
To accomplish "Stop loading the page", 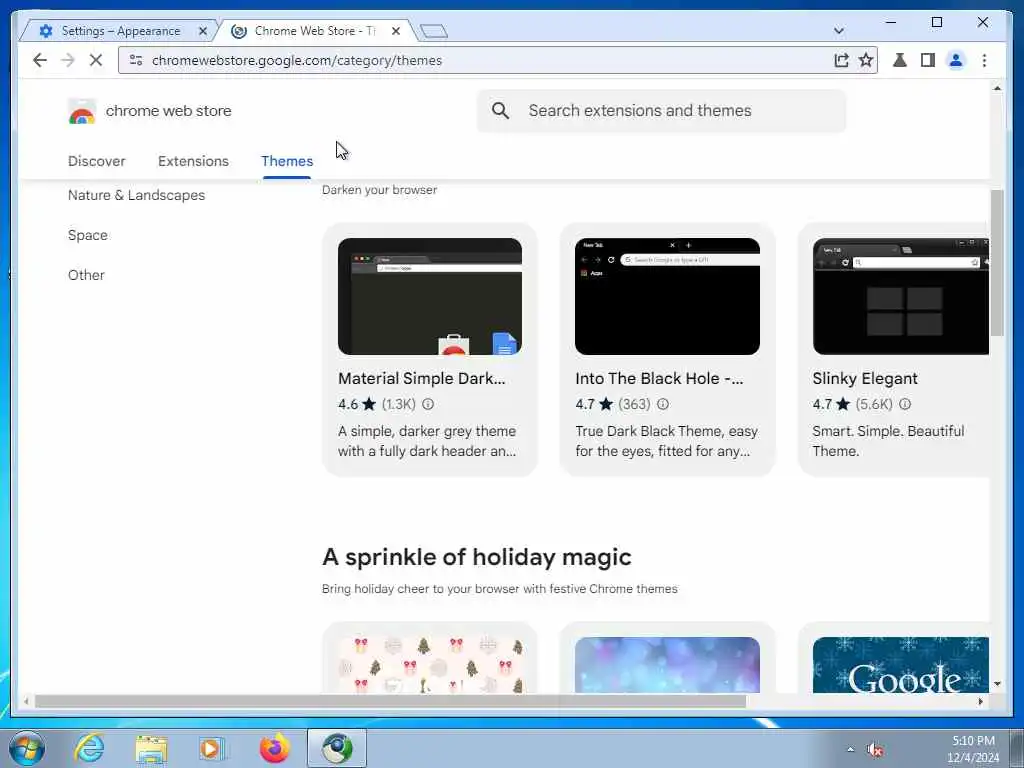I will (96, 60).
